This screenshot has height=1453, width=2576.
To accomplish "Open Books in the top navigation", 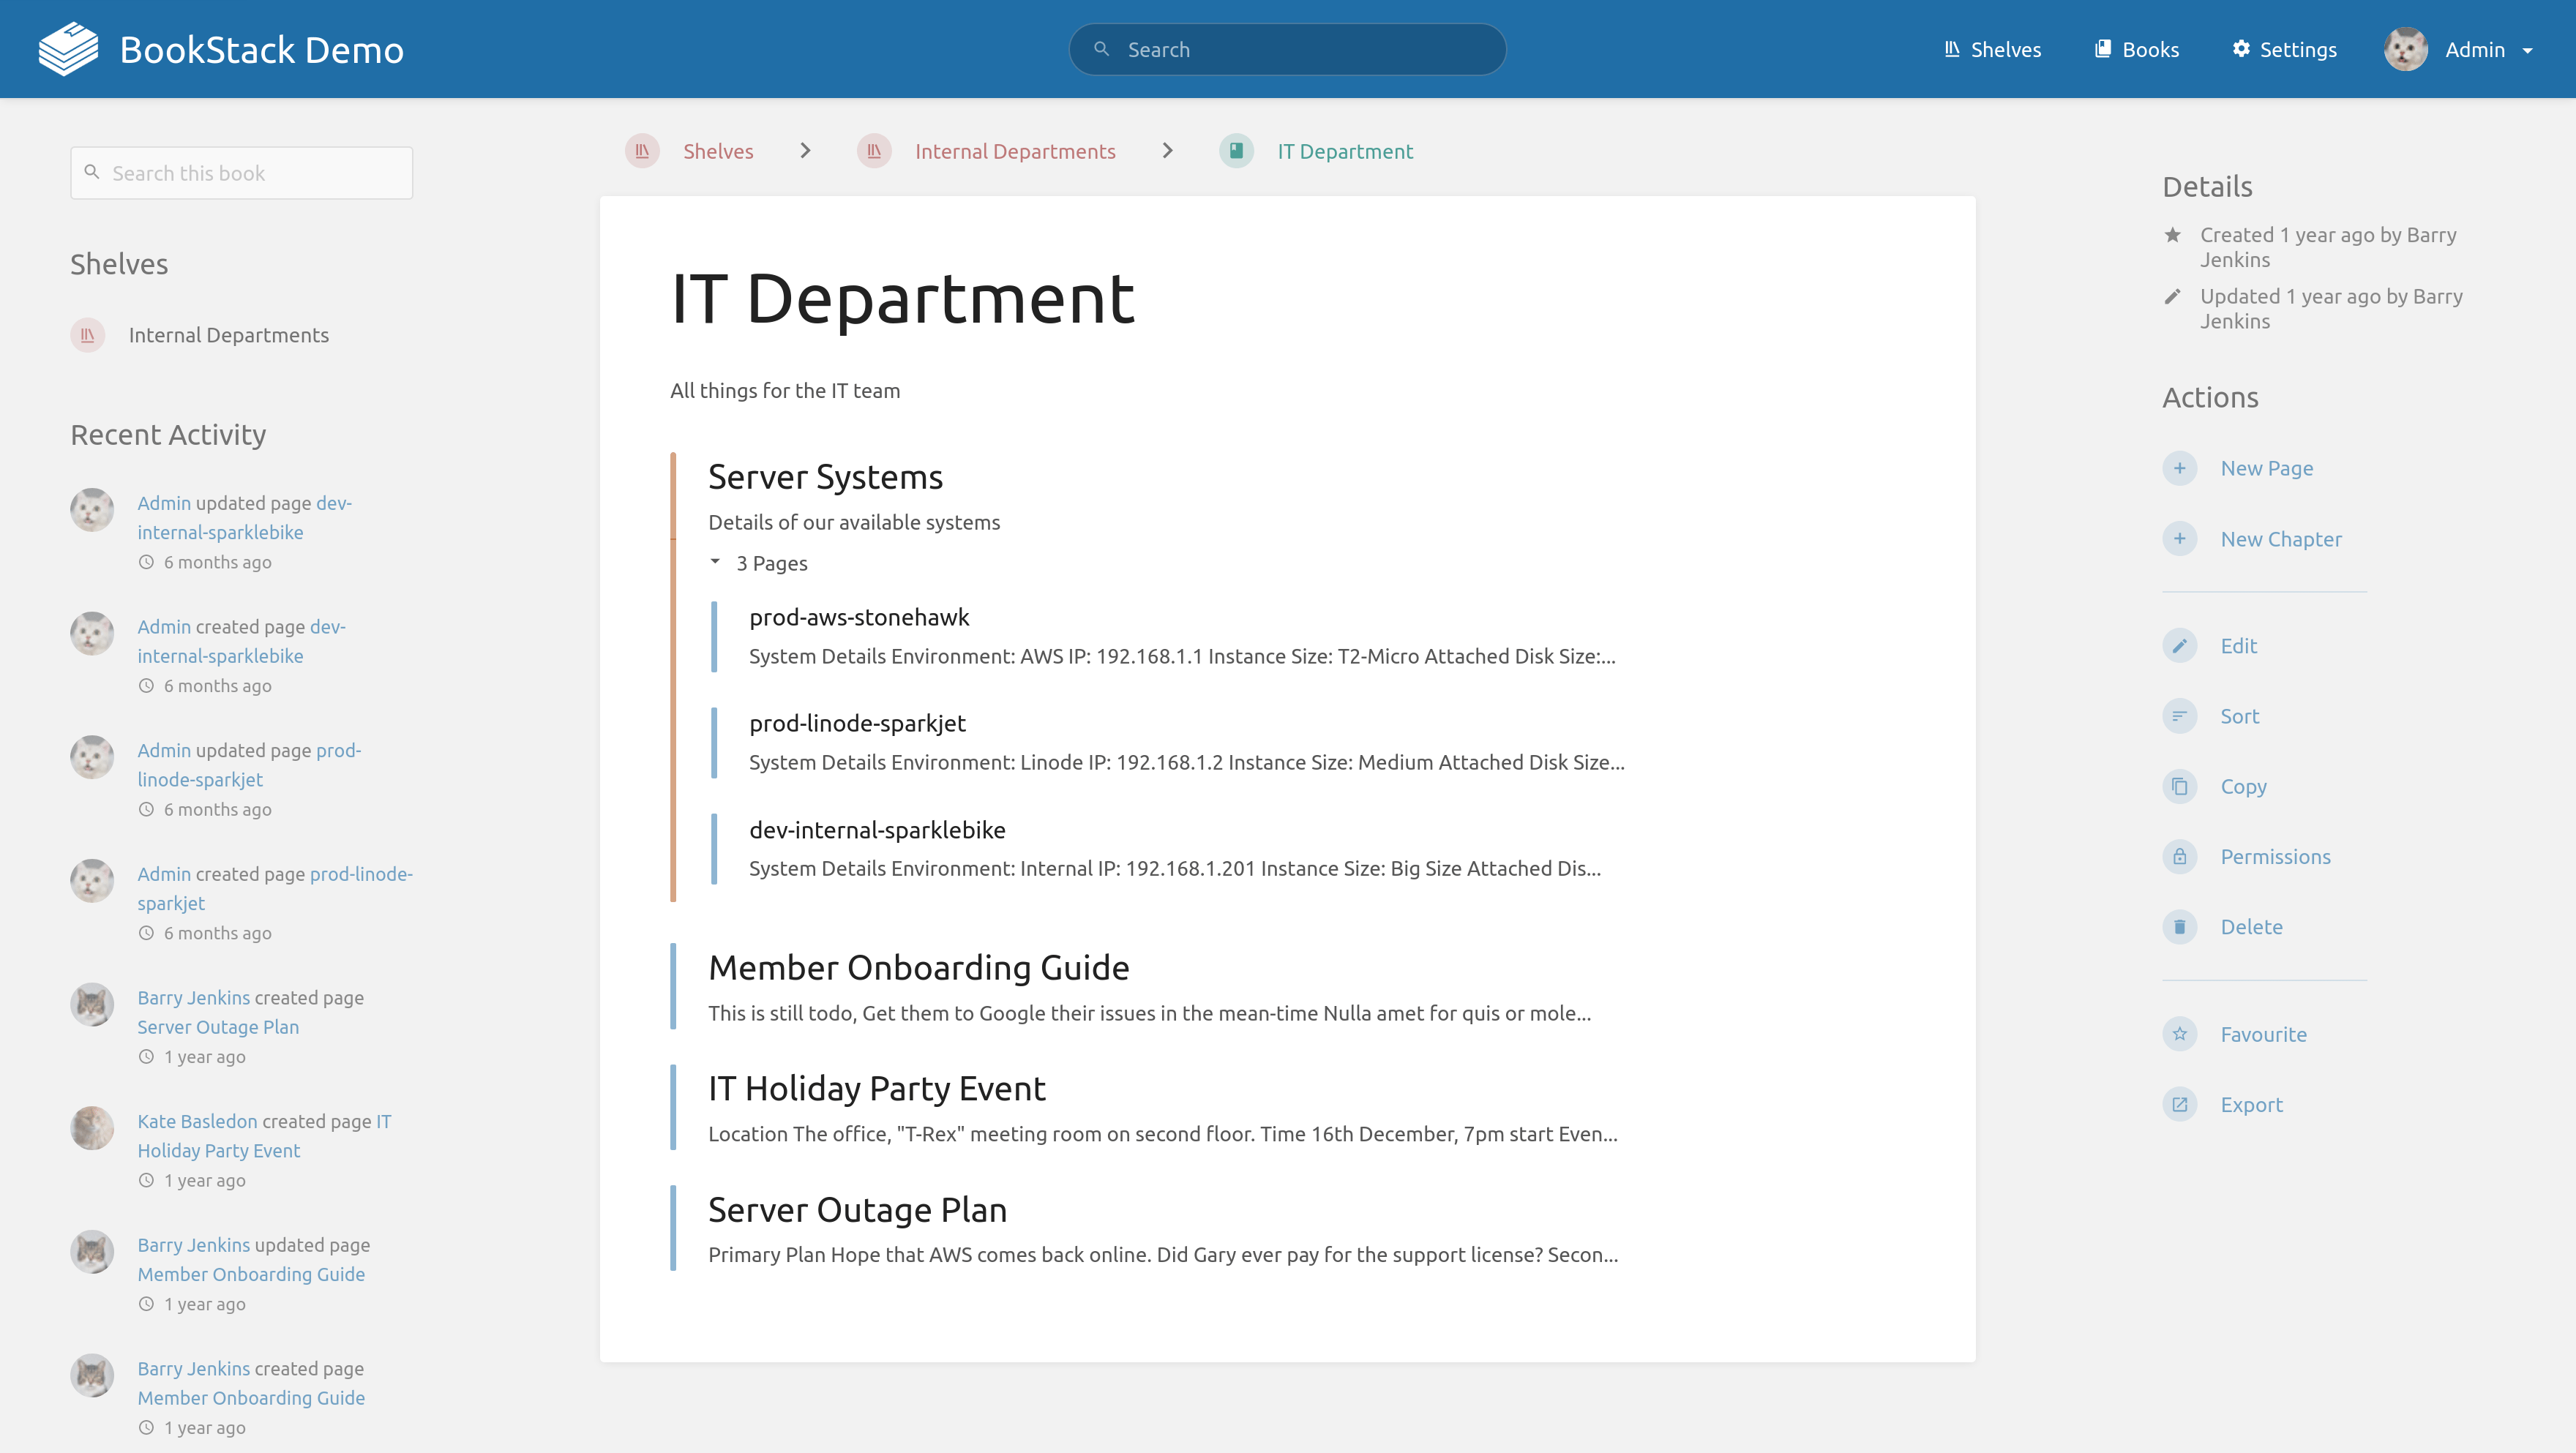I will [2136, 49].
